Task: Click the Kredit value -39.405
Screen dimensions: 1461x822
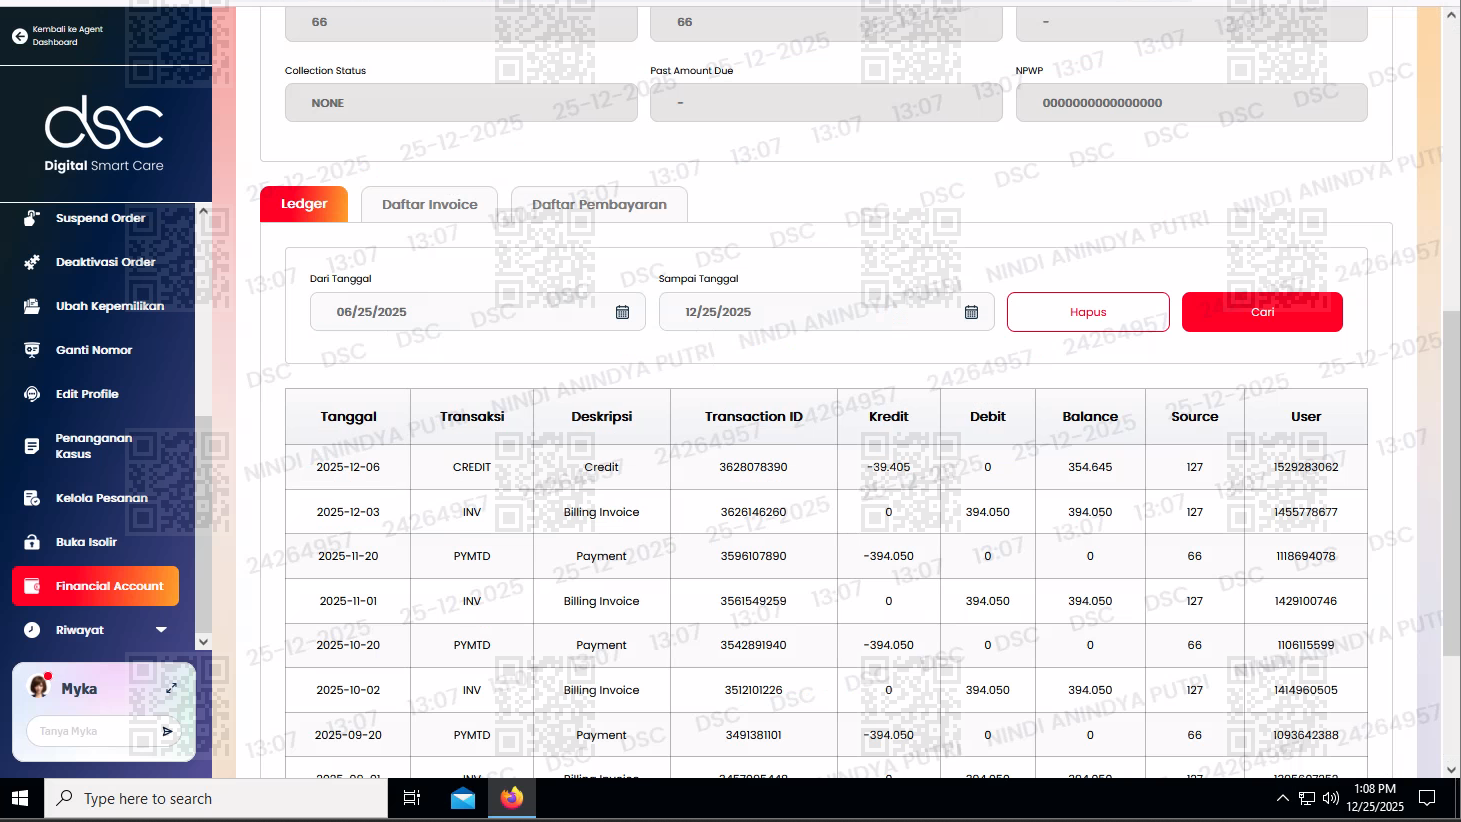Action: pos(888,467)
